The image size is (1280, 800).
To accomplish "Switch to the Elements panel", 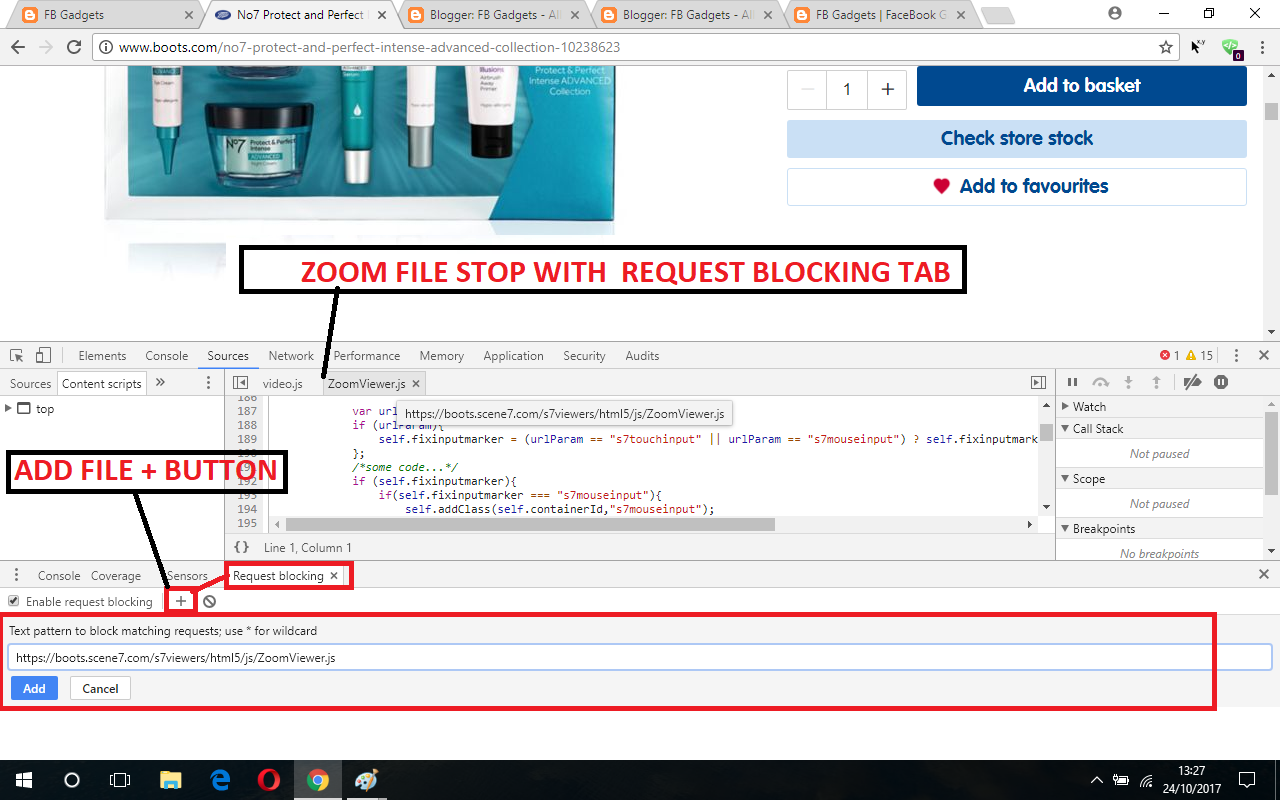I will 102,355.
